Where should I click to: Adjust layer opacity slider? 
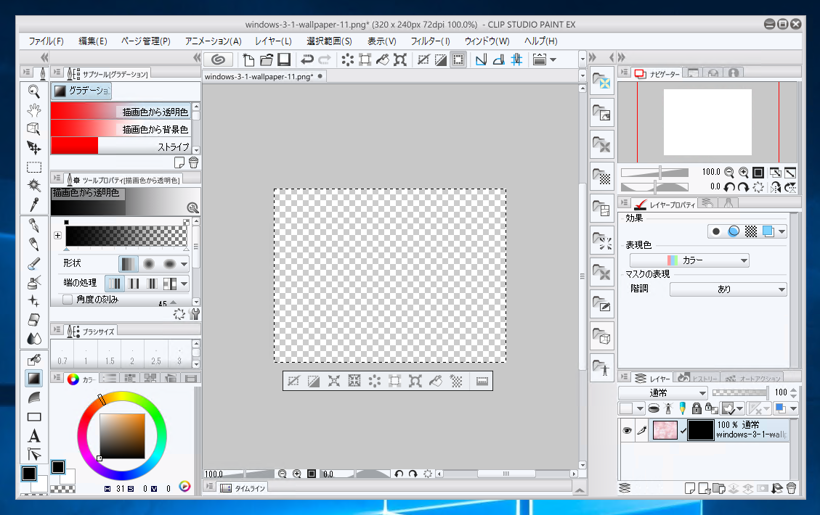pyautogui.click(x=739, y=393)
